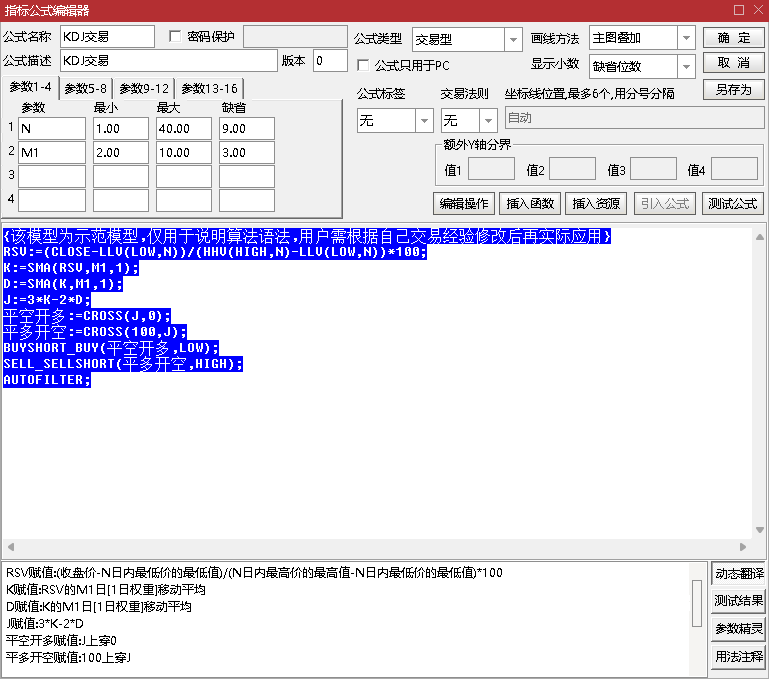The image size is (769, 679).
Task: Click the 取消 button
Action: pyautogui.click(x=734, y=63)
